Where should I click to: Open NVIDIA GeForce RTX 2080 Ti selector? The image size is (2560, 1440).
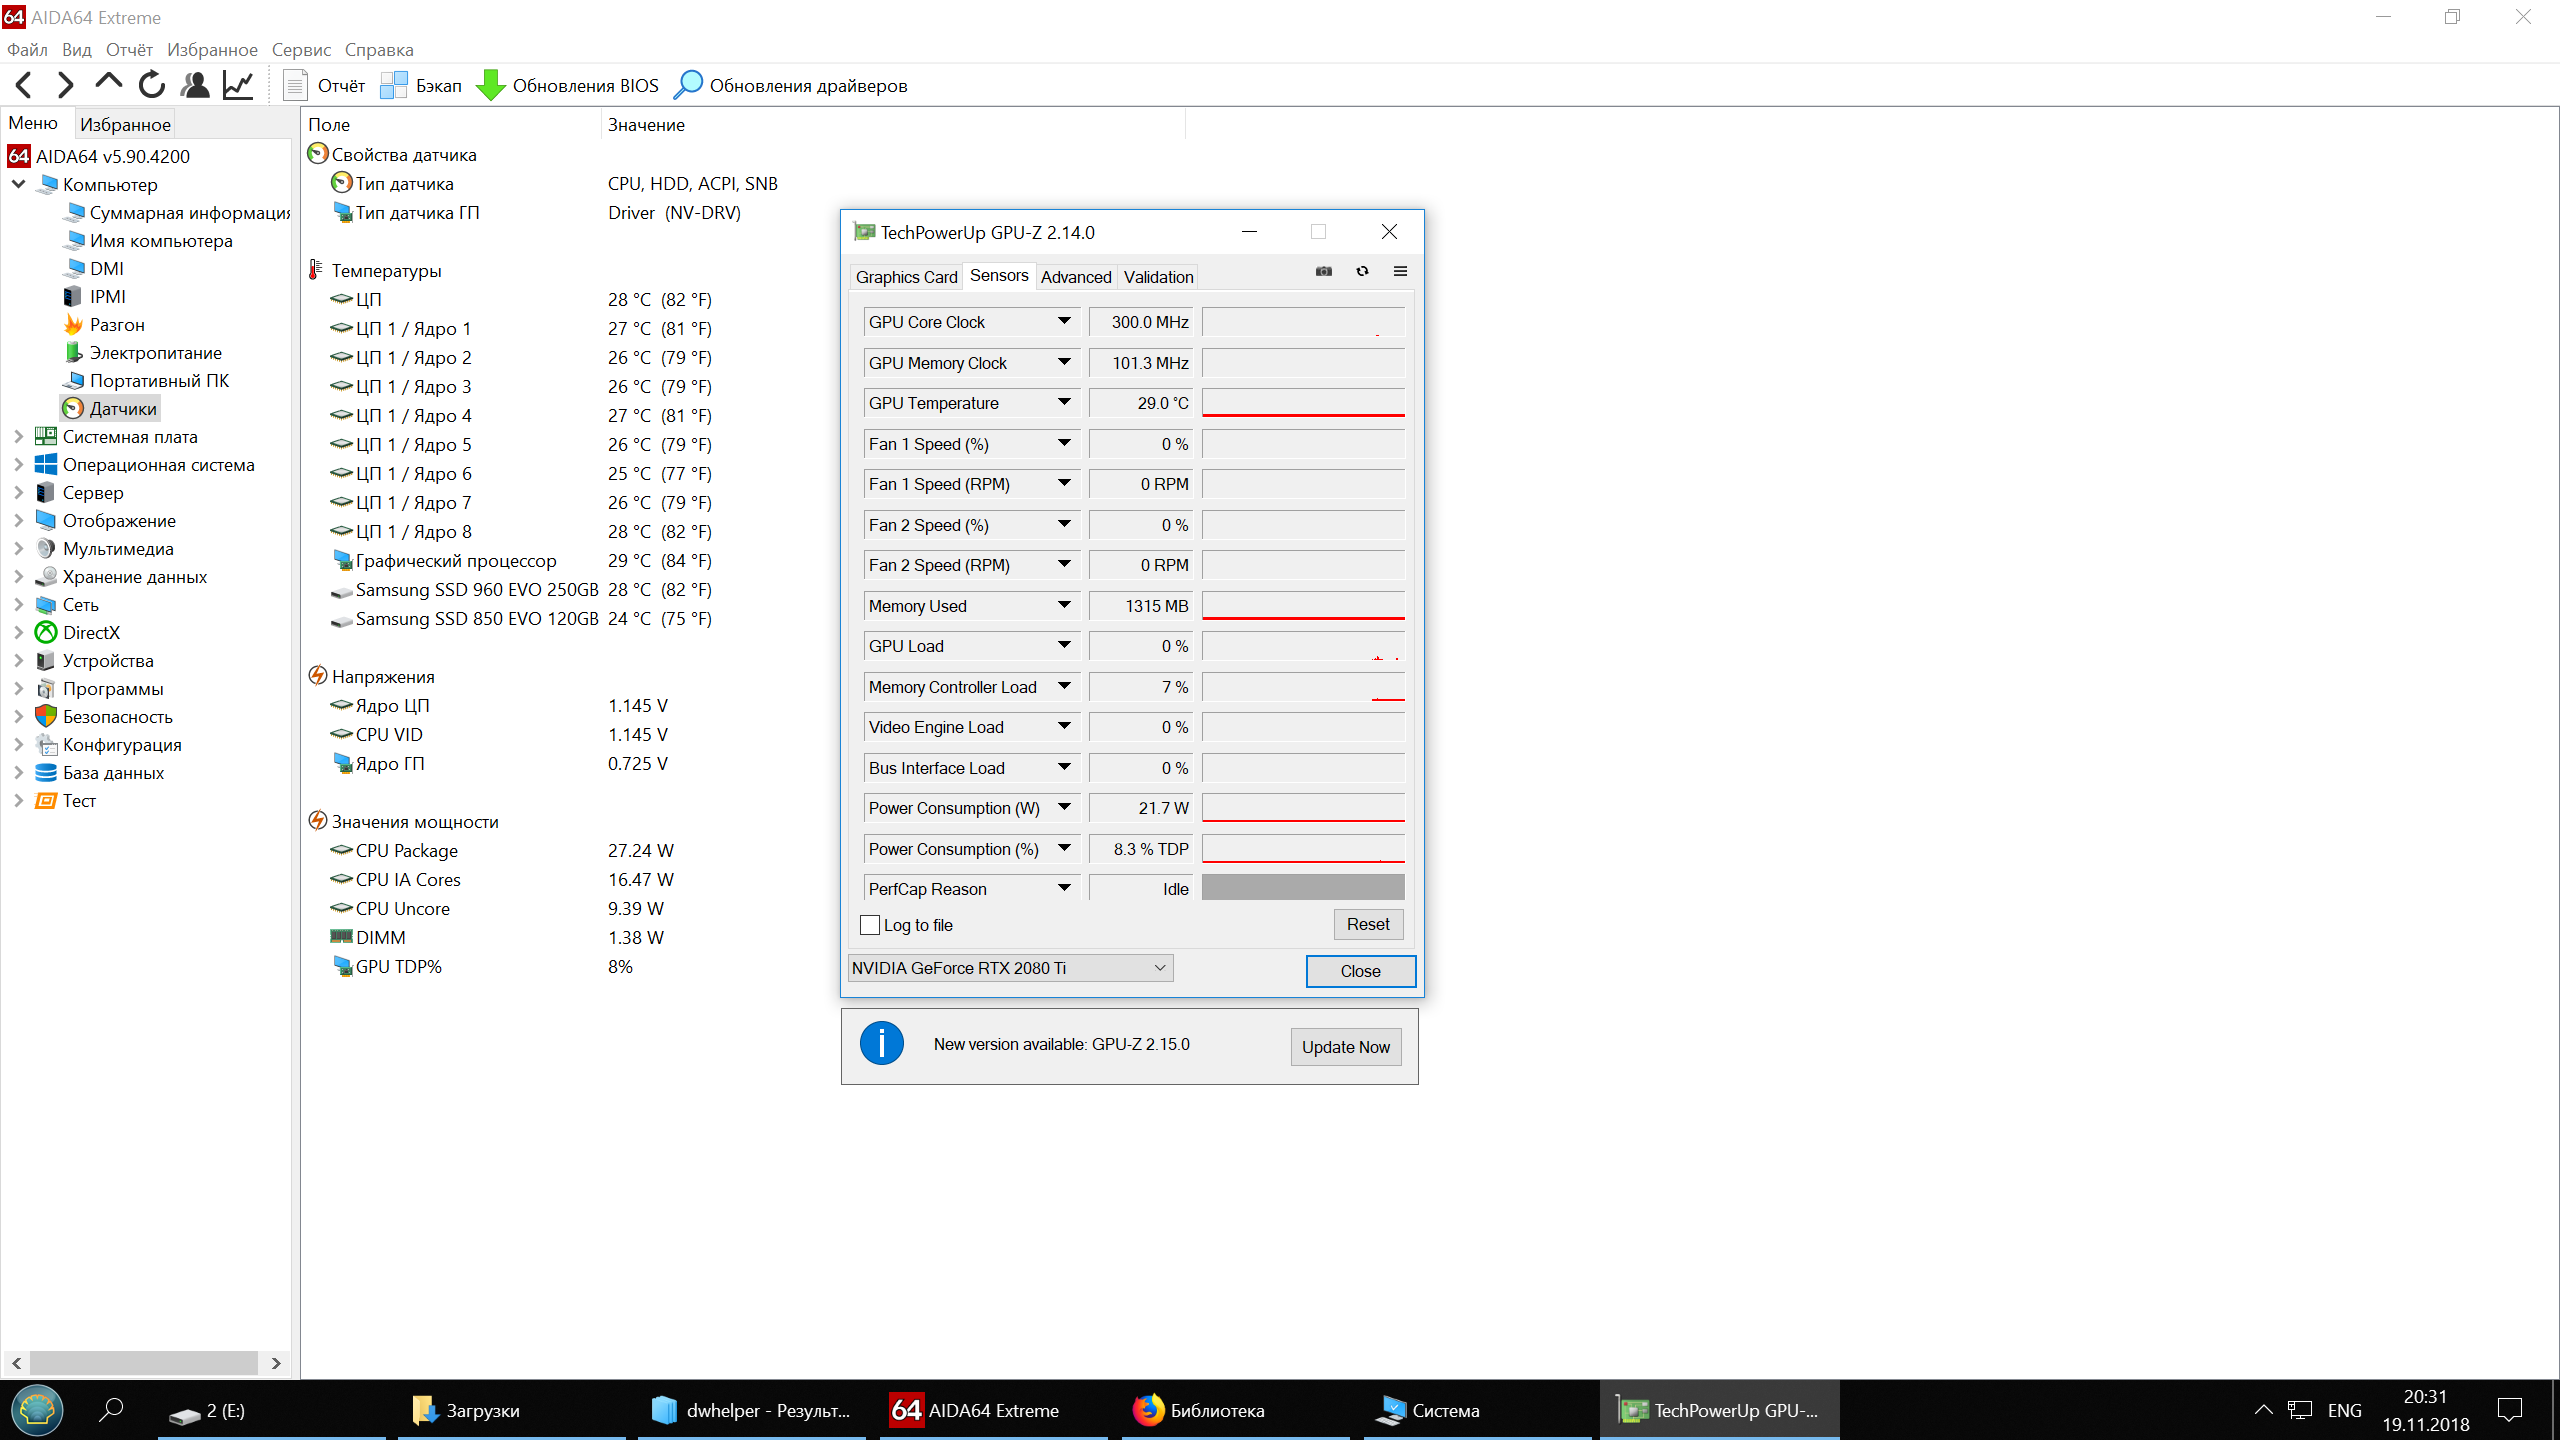pos(1010,967)
